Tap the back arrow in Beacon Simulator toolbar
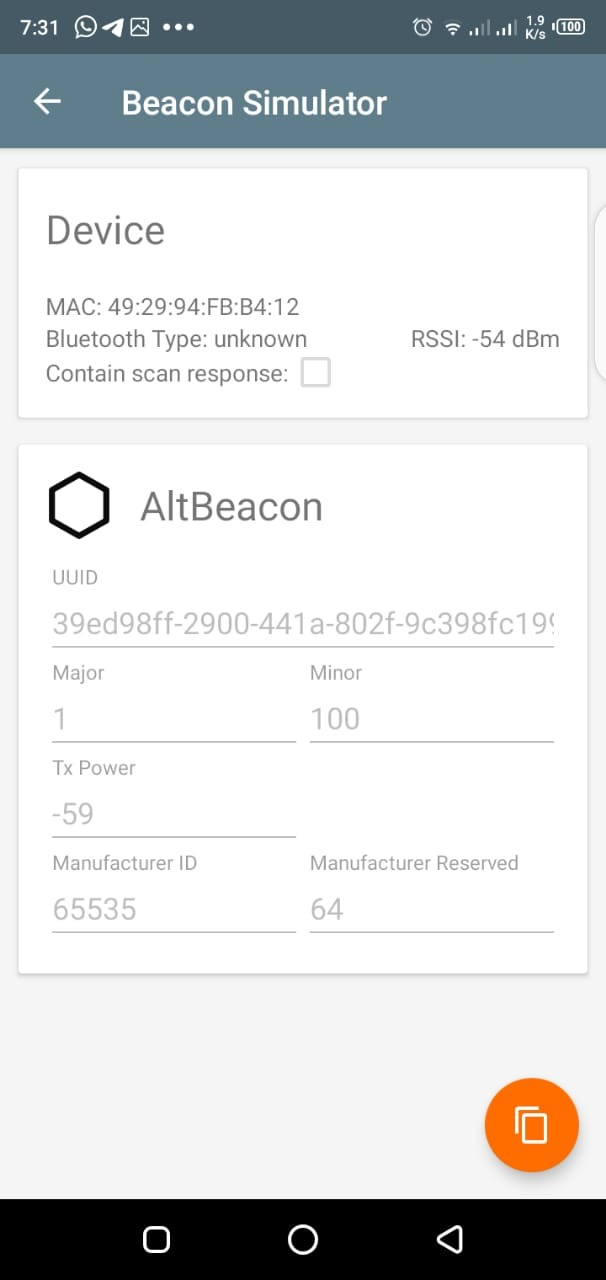606x1280 pixels. point(46,101)
